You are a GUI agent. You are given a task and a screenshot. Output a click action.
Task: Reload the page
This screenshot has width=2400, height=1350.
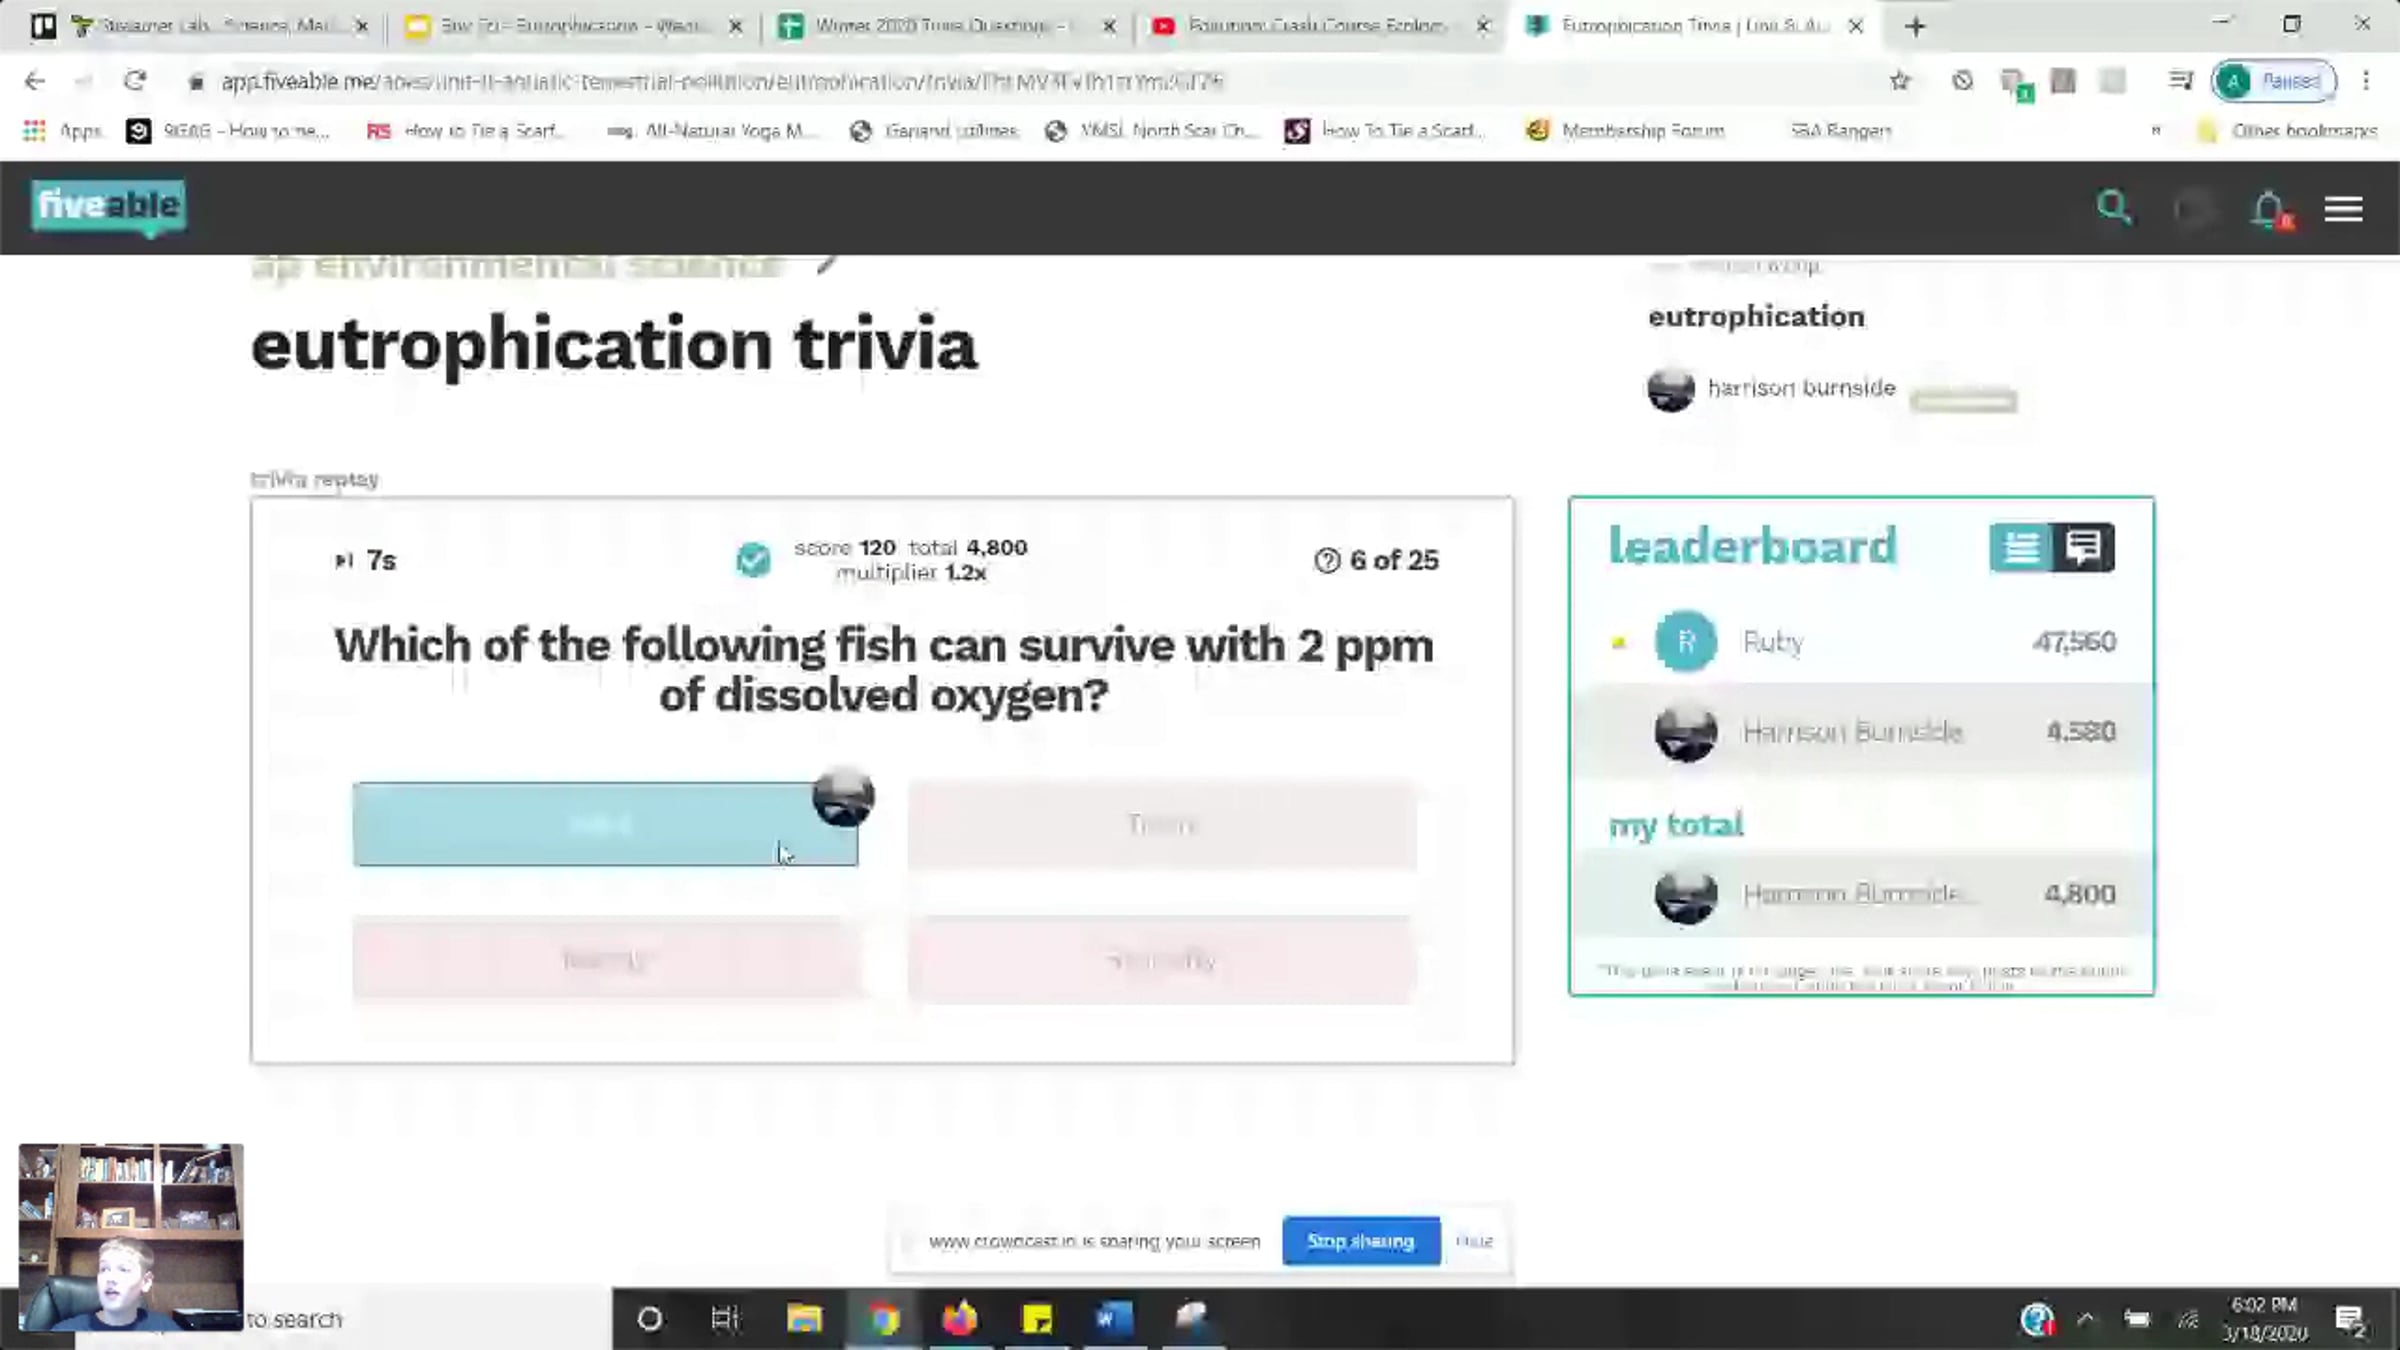(x=135, y=81)
